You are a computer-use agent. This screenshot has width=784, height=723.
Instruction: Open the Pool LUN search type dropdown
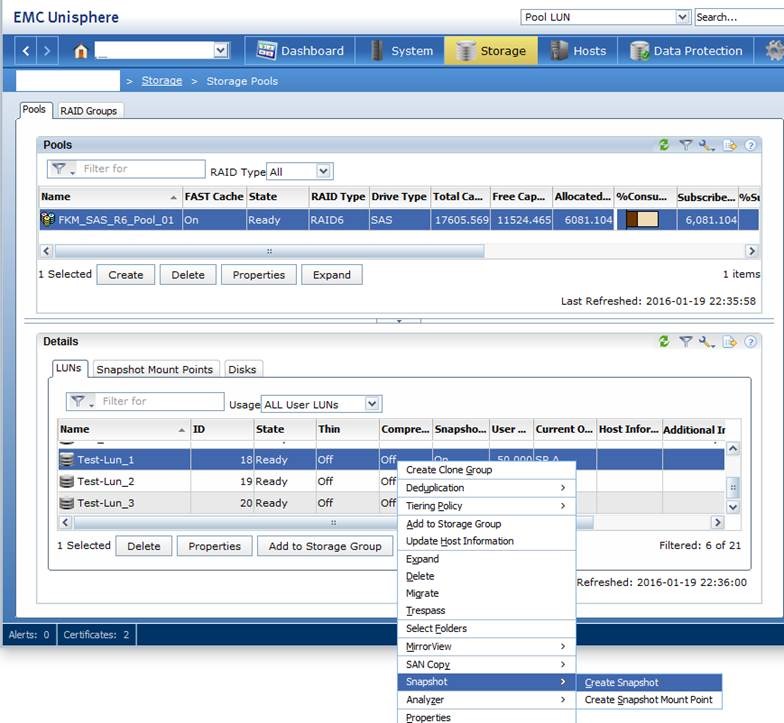pyautogui.click(x=682, y=17)
